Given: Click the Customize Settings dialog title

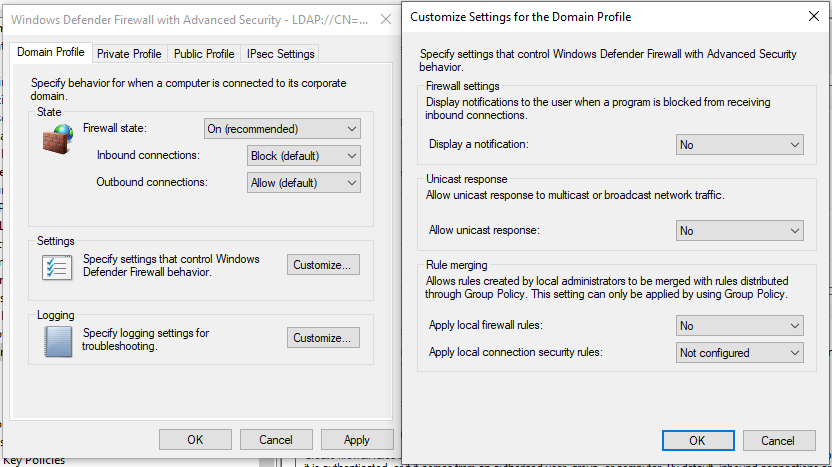Looking at the screenshot, I should tap(521, 17).
